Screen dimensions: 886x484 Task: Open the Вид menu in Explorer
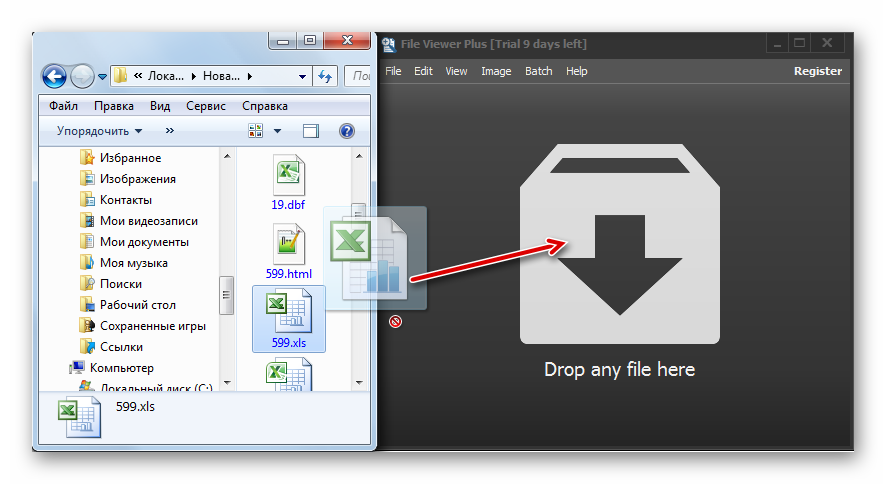coord(160,106)
